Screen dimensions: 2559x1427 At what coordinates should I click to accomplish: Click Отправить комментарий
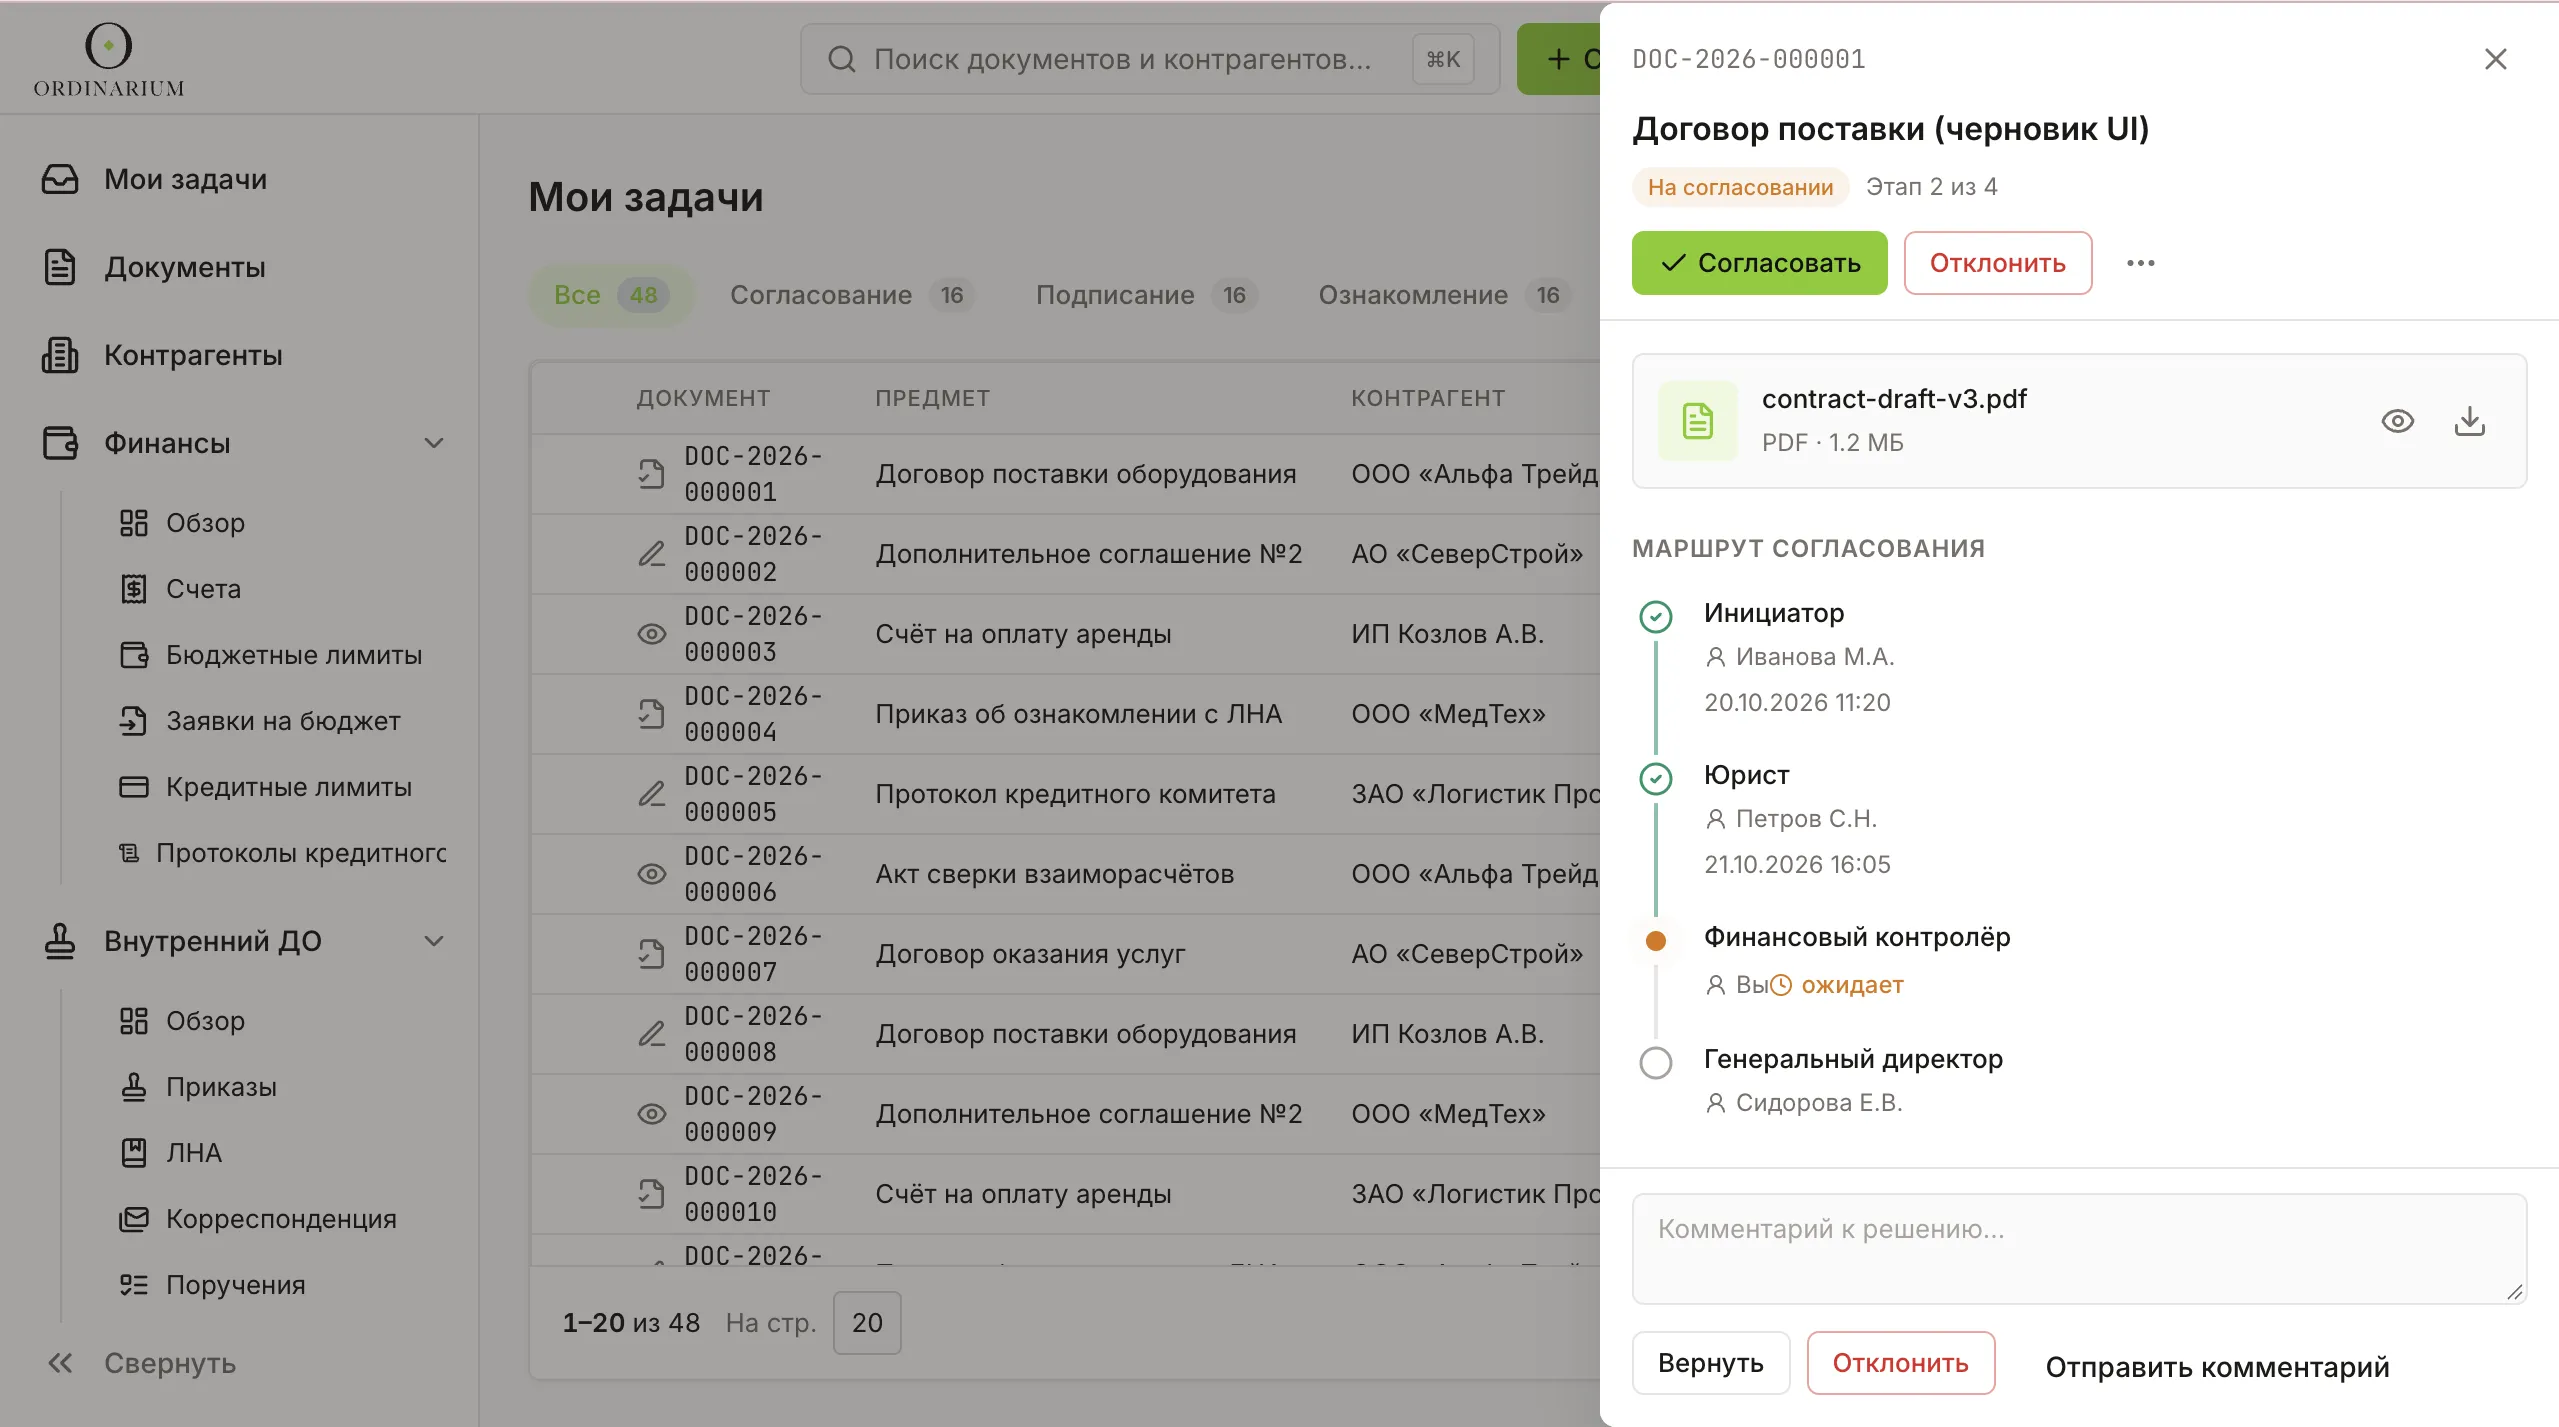2217,1366
